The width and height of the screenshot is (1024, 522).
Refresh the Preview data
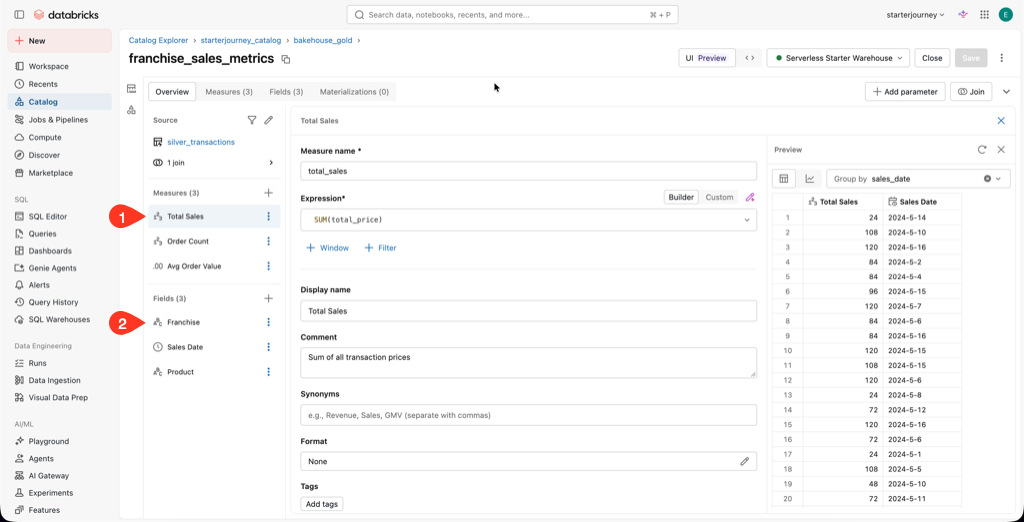[x=982, y=150]
